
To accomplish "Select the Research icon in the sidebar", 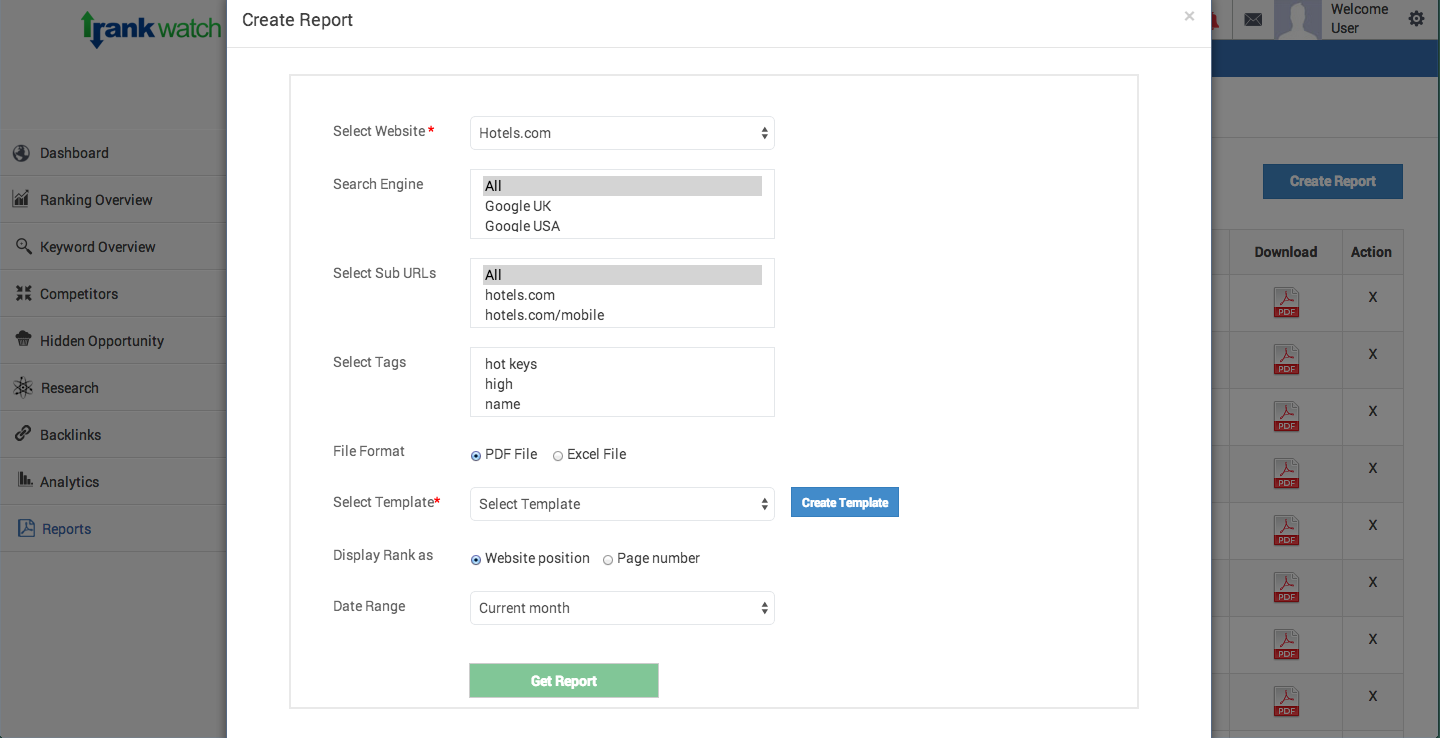I will pyautogui.click(x=22, y=387).
